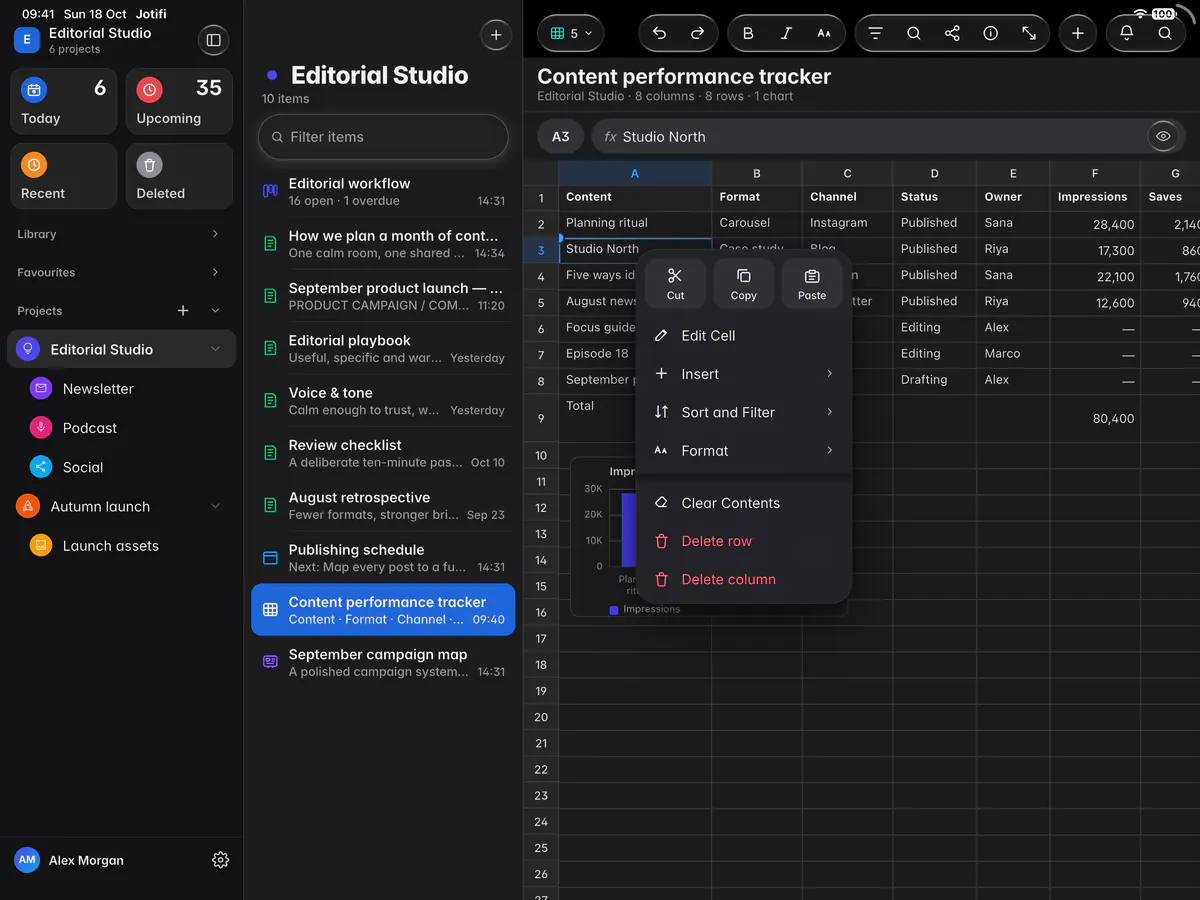Choose Delete row
1200x900 pixels.
point(744,541)
